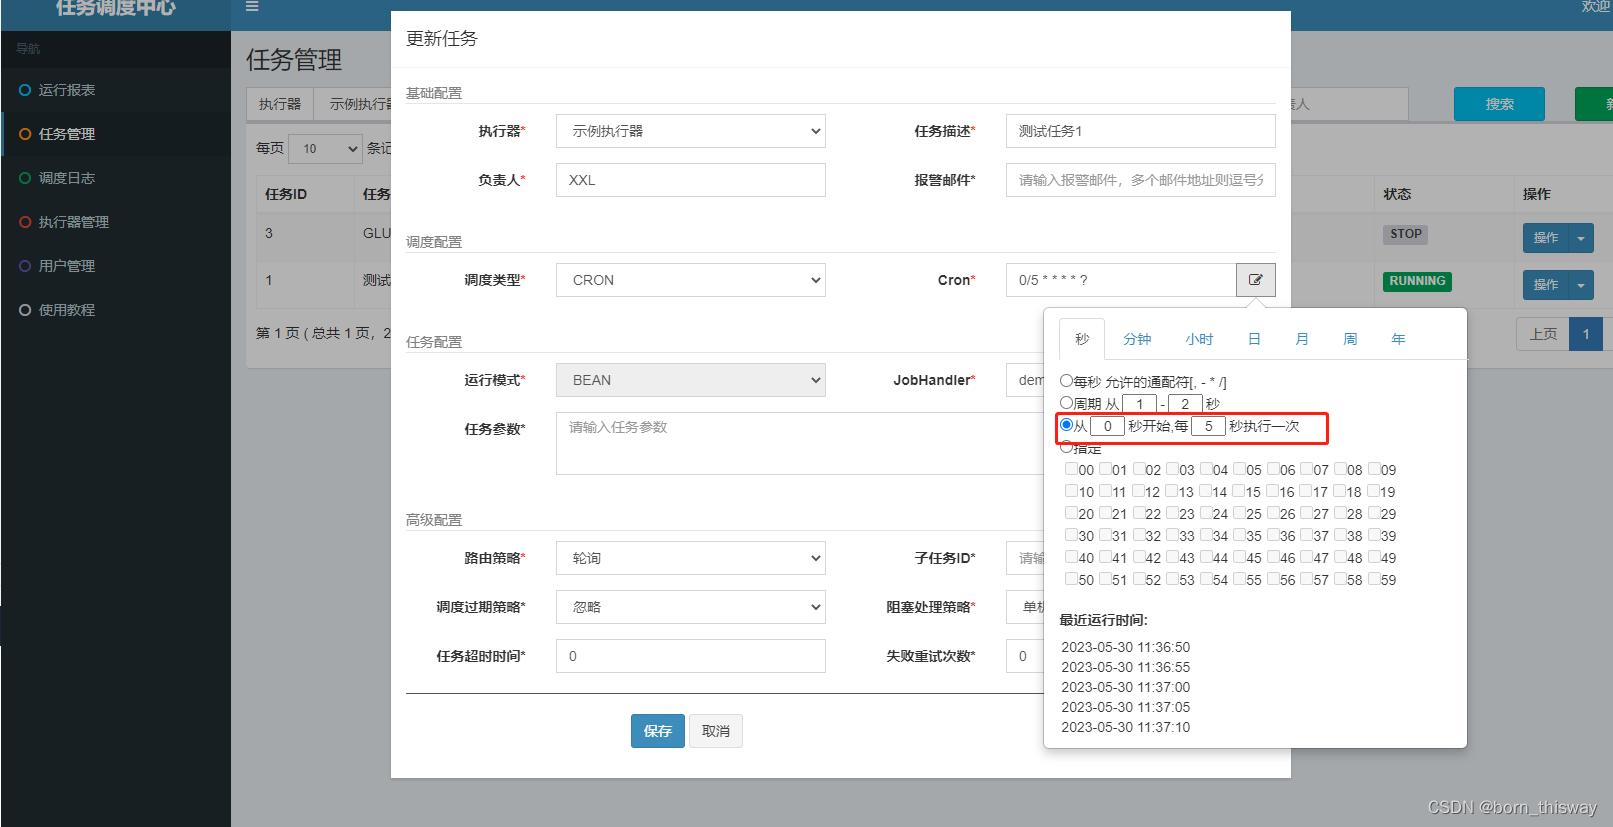1613x827 pixels.
Task: Check the 45 seconds checkbox
Action: click(1239, 557)
